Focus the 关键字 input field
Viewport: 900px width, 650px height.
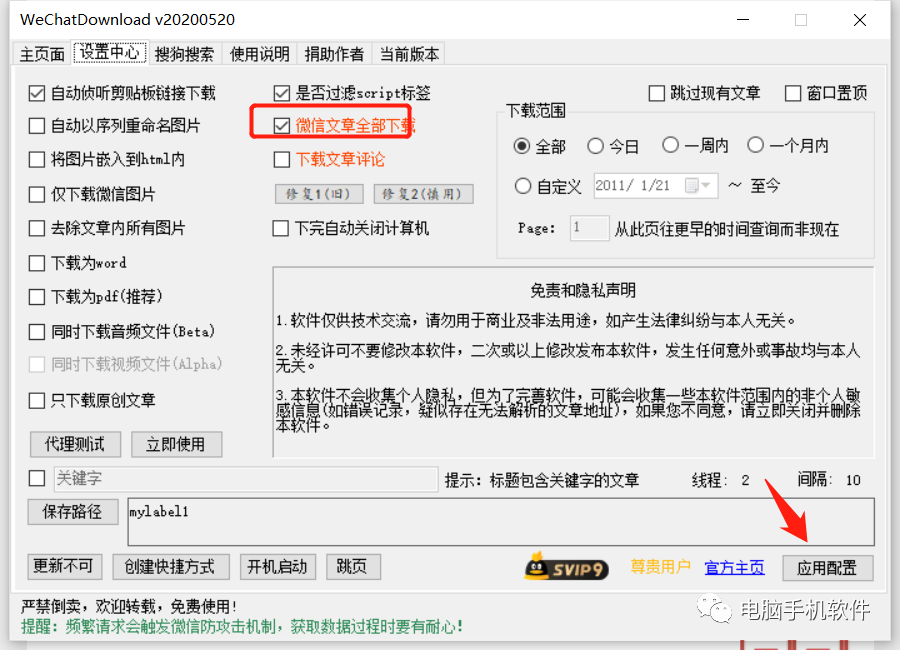point(246,478)
